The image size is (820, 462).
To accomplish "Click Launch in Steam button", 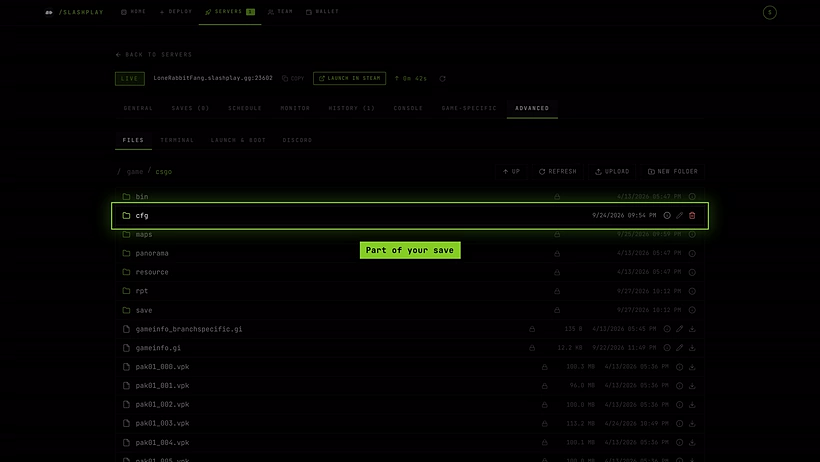I will tap(349, 78).
